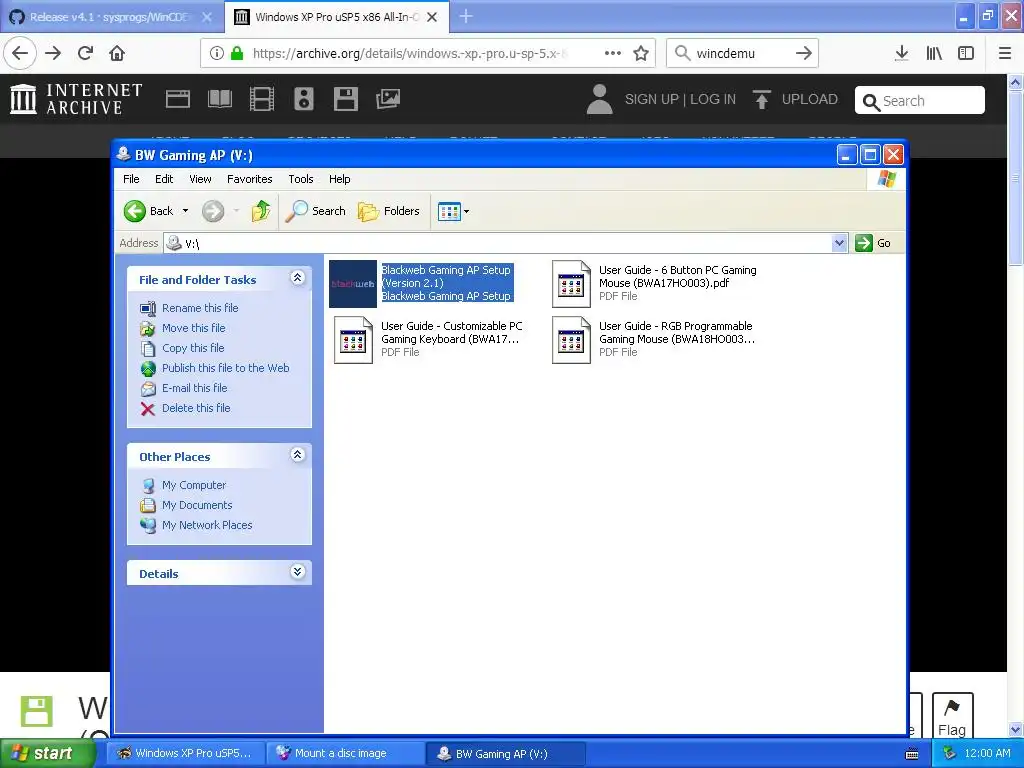
Task: Select the Blackweb Gaming AP Setup icon
Action: tap(353, 284)
